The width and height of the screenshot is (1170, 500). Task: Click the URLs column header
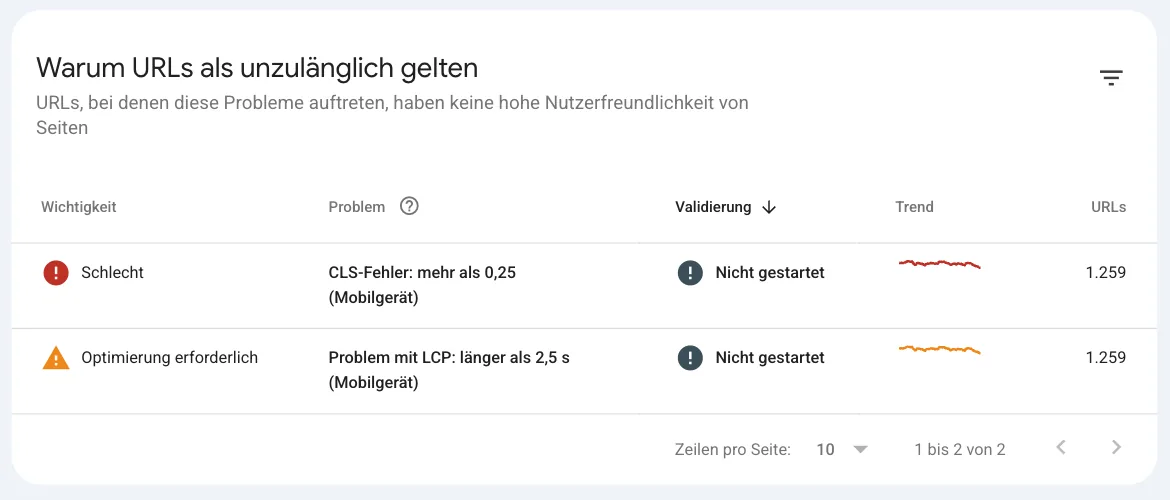click(1108, 207)
